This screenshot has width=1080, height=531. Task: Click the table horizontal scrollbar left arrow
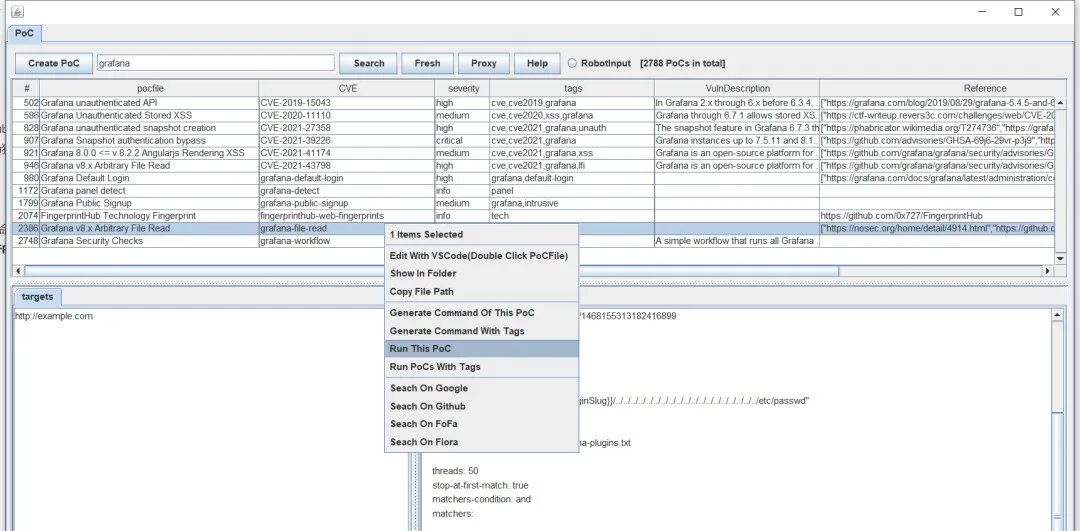pos(18,271)
